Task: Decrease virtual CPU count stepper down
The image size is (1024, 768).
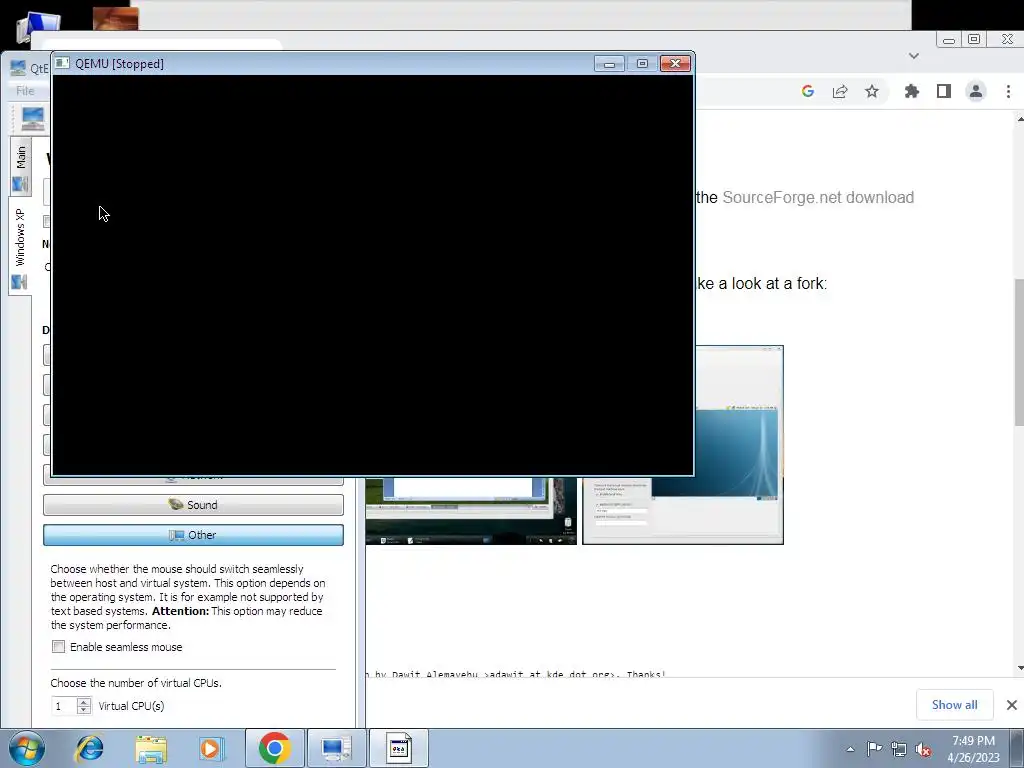Action: (84, 710)
